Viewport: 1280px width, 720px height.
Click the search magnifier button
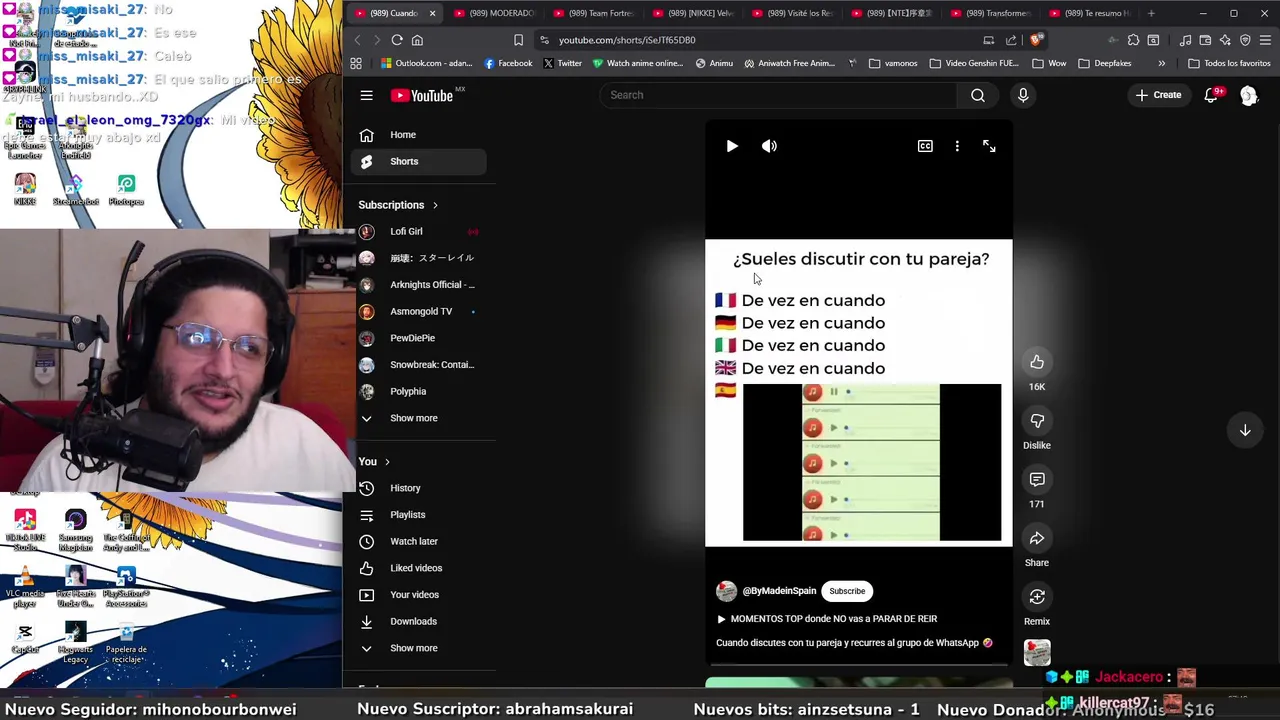pos(978,95)
